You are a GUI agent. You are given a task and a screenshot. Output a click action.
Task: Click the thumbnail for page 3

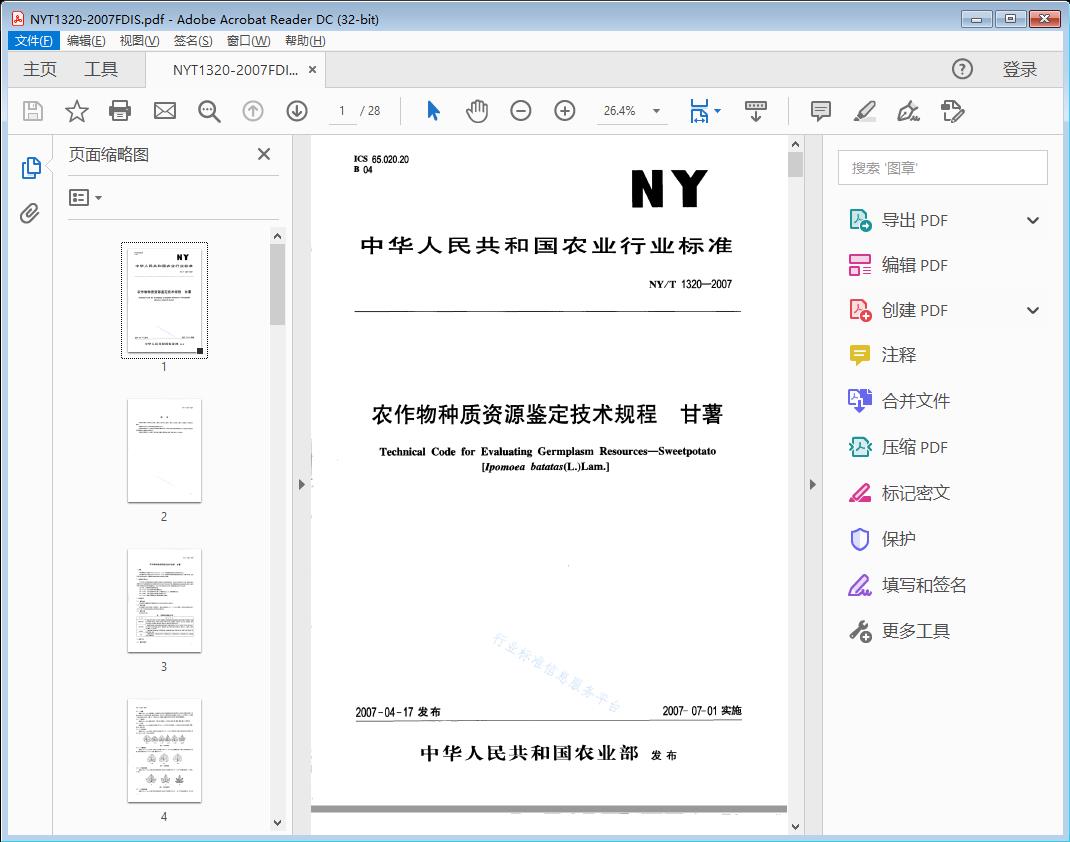click(164, 600)
